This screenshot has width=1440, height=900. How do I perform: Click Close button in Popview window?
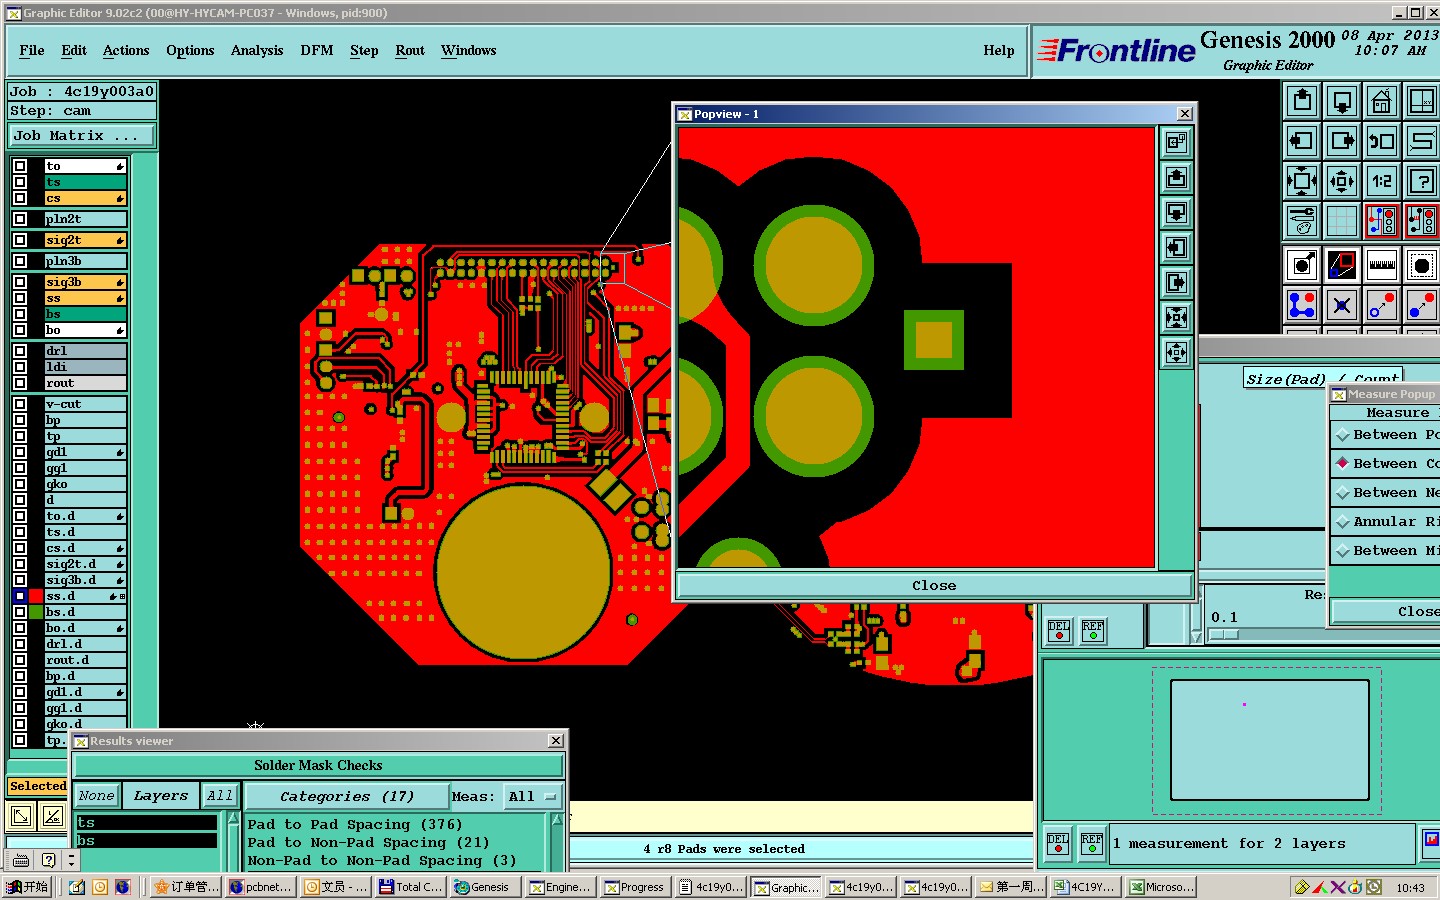pyautogui.click(x=934, y=586)
